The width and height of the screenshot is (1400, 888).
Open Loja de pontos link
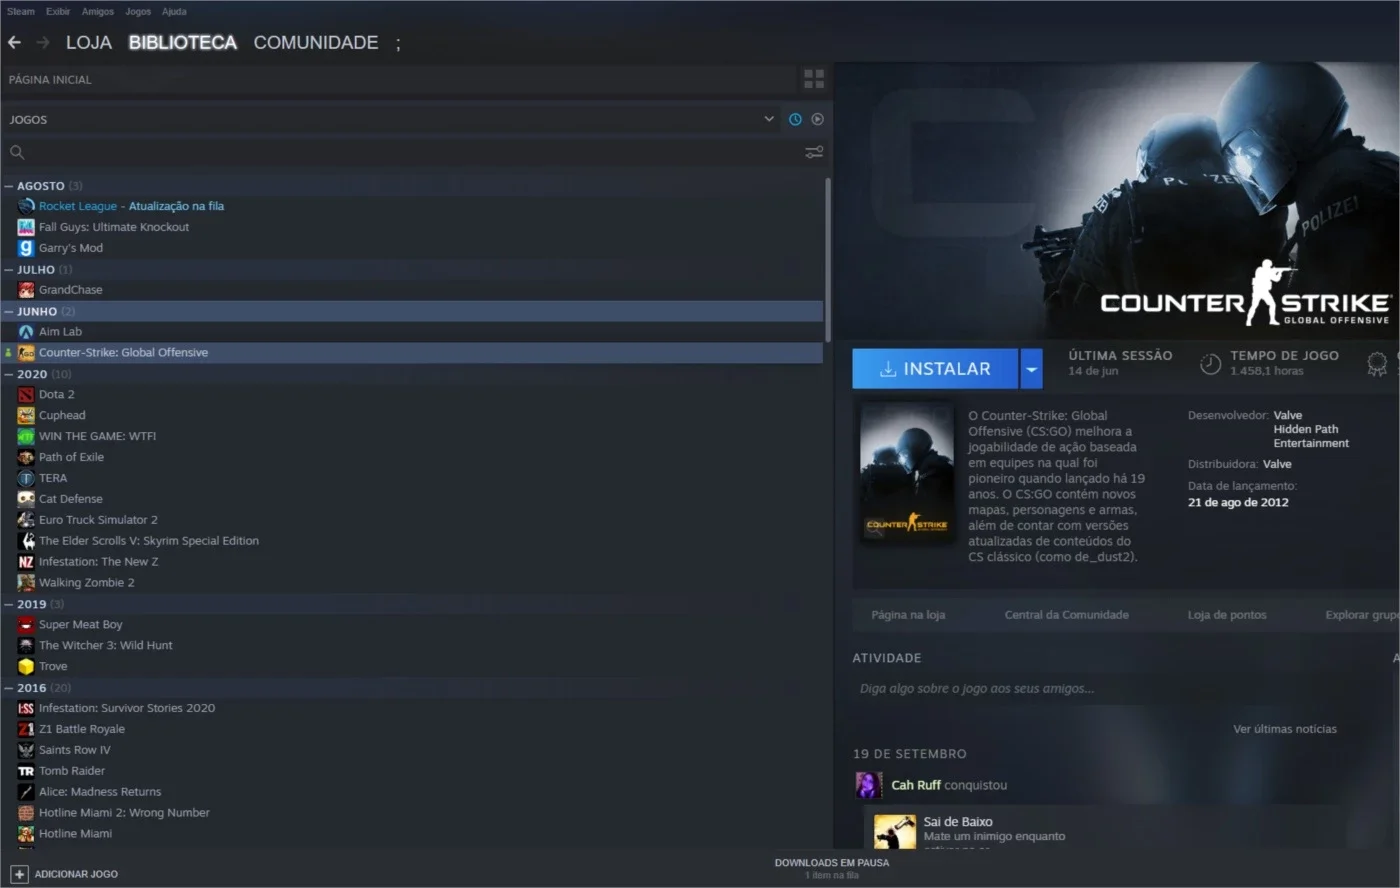coord(1227,615)
